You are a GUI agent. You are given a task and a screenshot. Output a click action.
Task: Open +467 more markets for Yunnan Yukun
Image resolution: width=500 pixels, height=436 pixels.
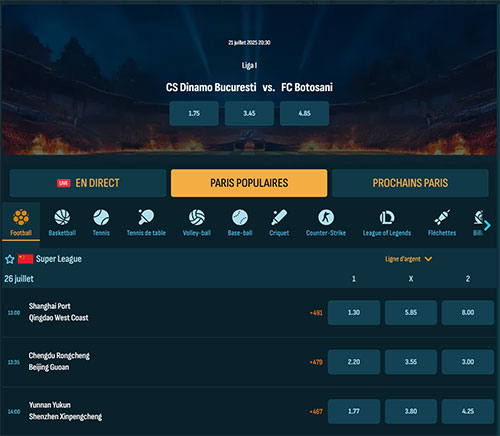316,411
